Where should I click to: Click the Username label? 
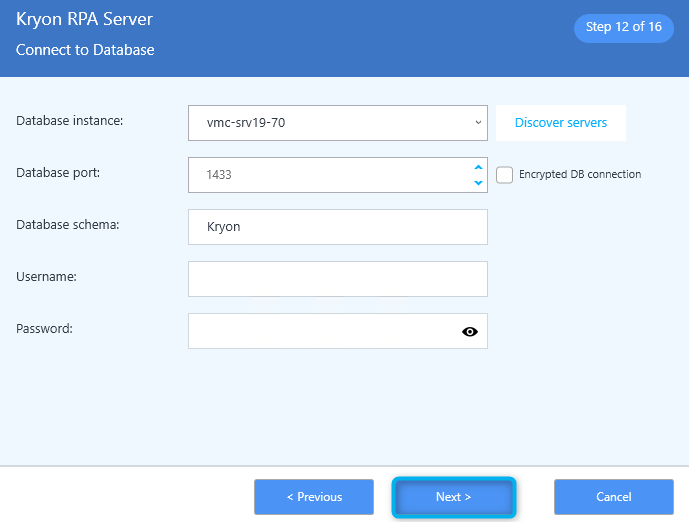pos(46,276)
